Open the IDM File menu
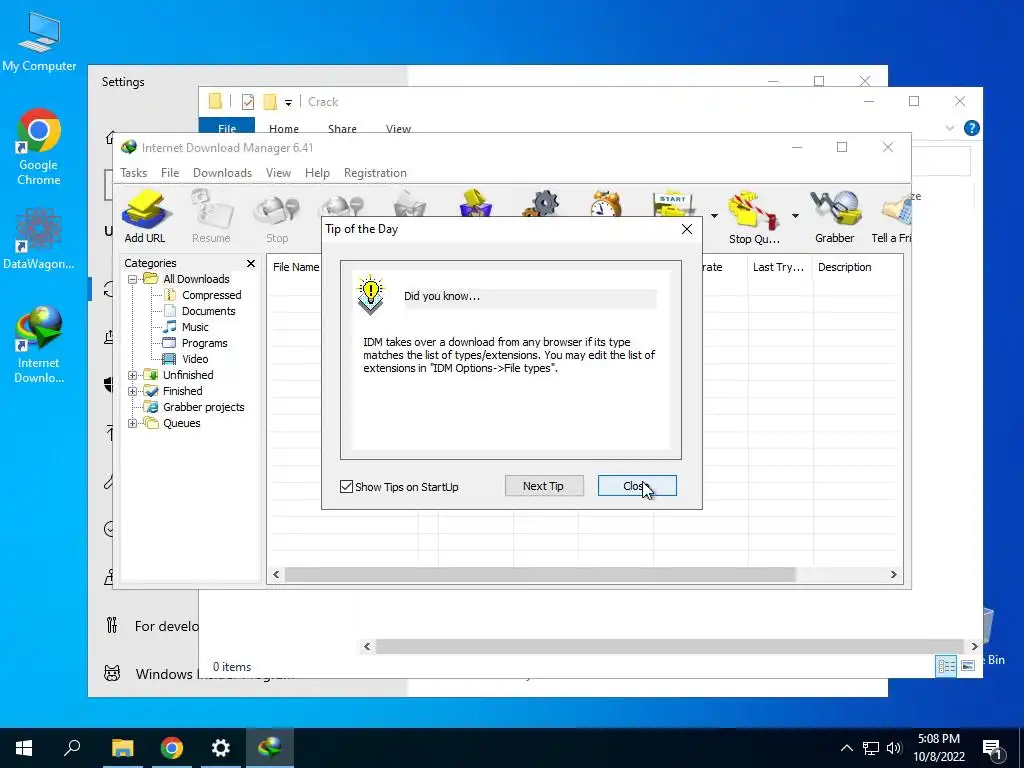Viewport: 1024px width, 768px height. [x=170, y=173]
